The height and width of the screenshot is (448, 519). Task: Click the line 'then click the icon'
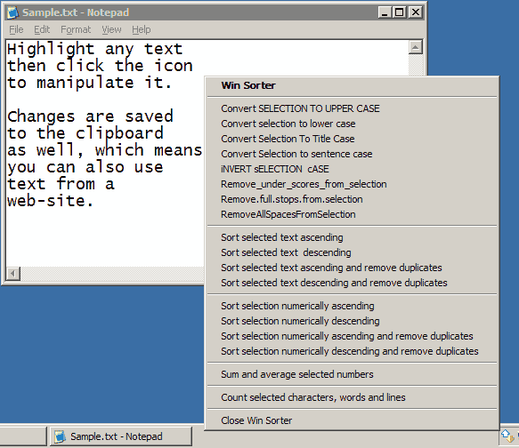click(x=100, y=66)
